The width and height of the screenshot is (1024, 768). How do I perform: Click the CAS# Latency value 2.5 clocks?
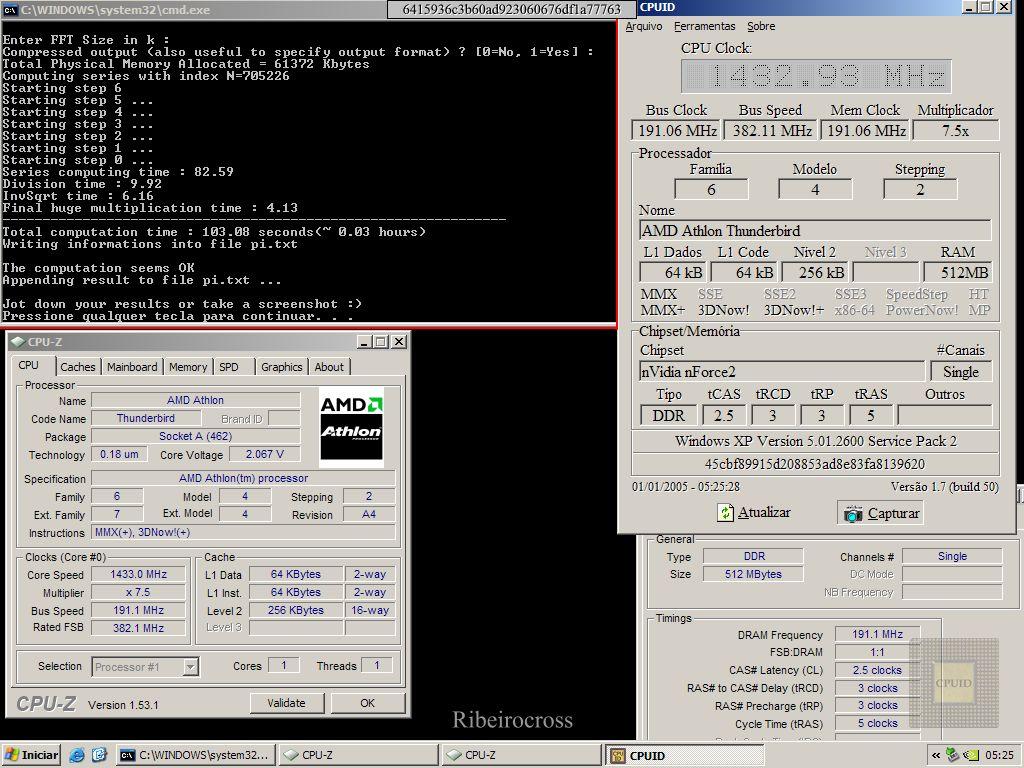[877, 670]
